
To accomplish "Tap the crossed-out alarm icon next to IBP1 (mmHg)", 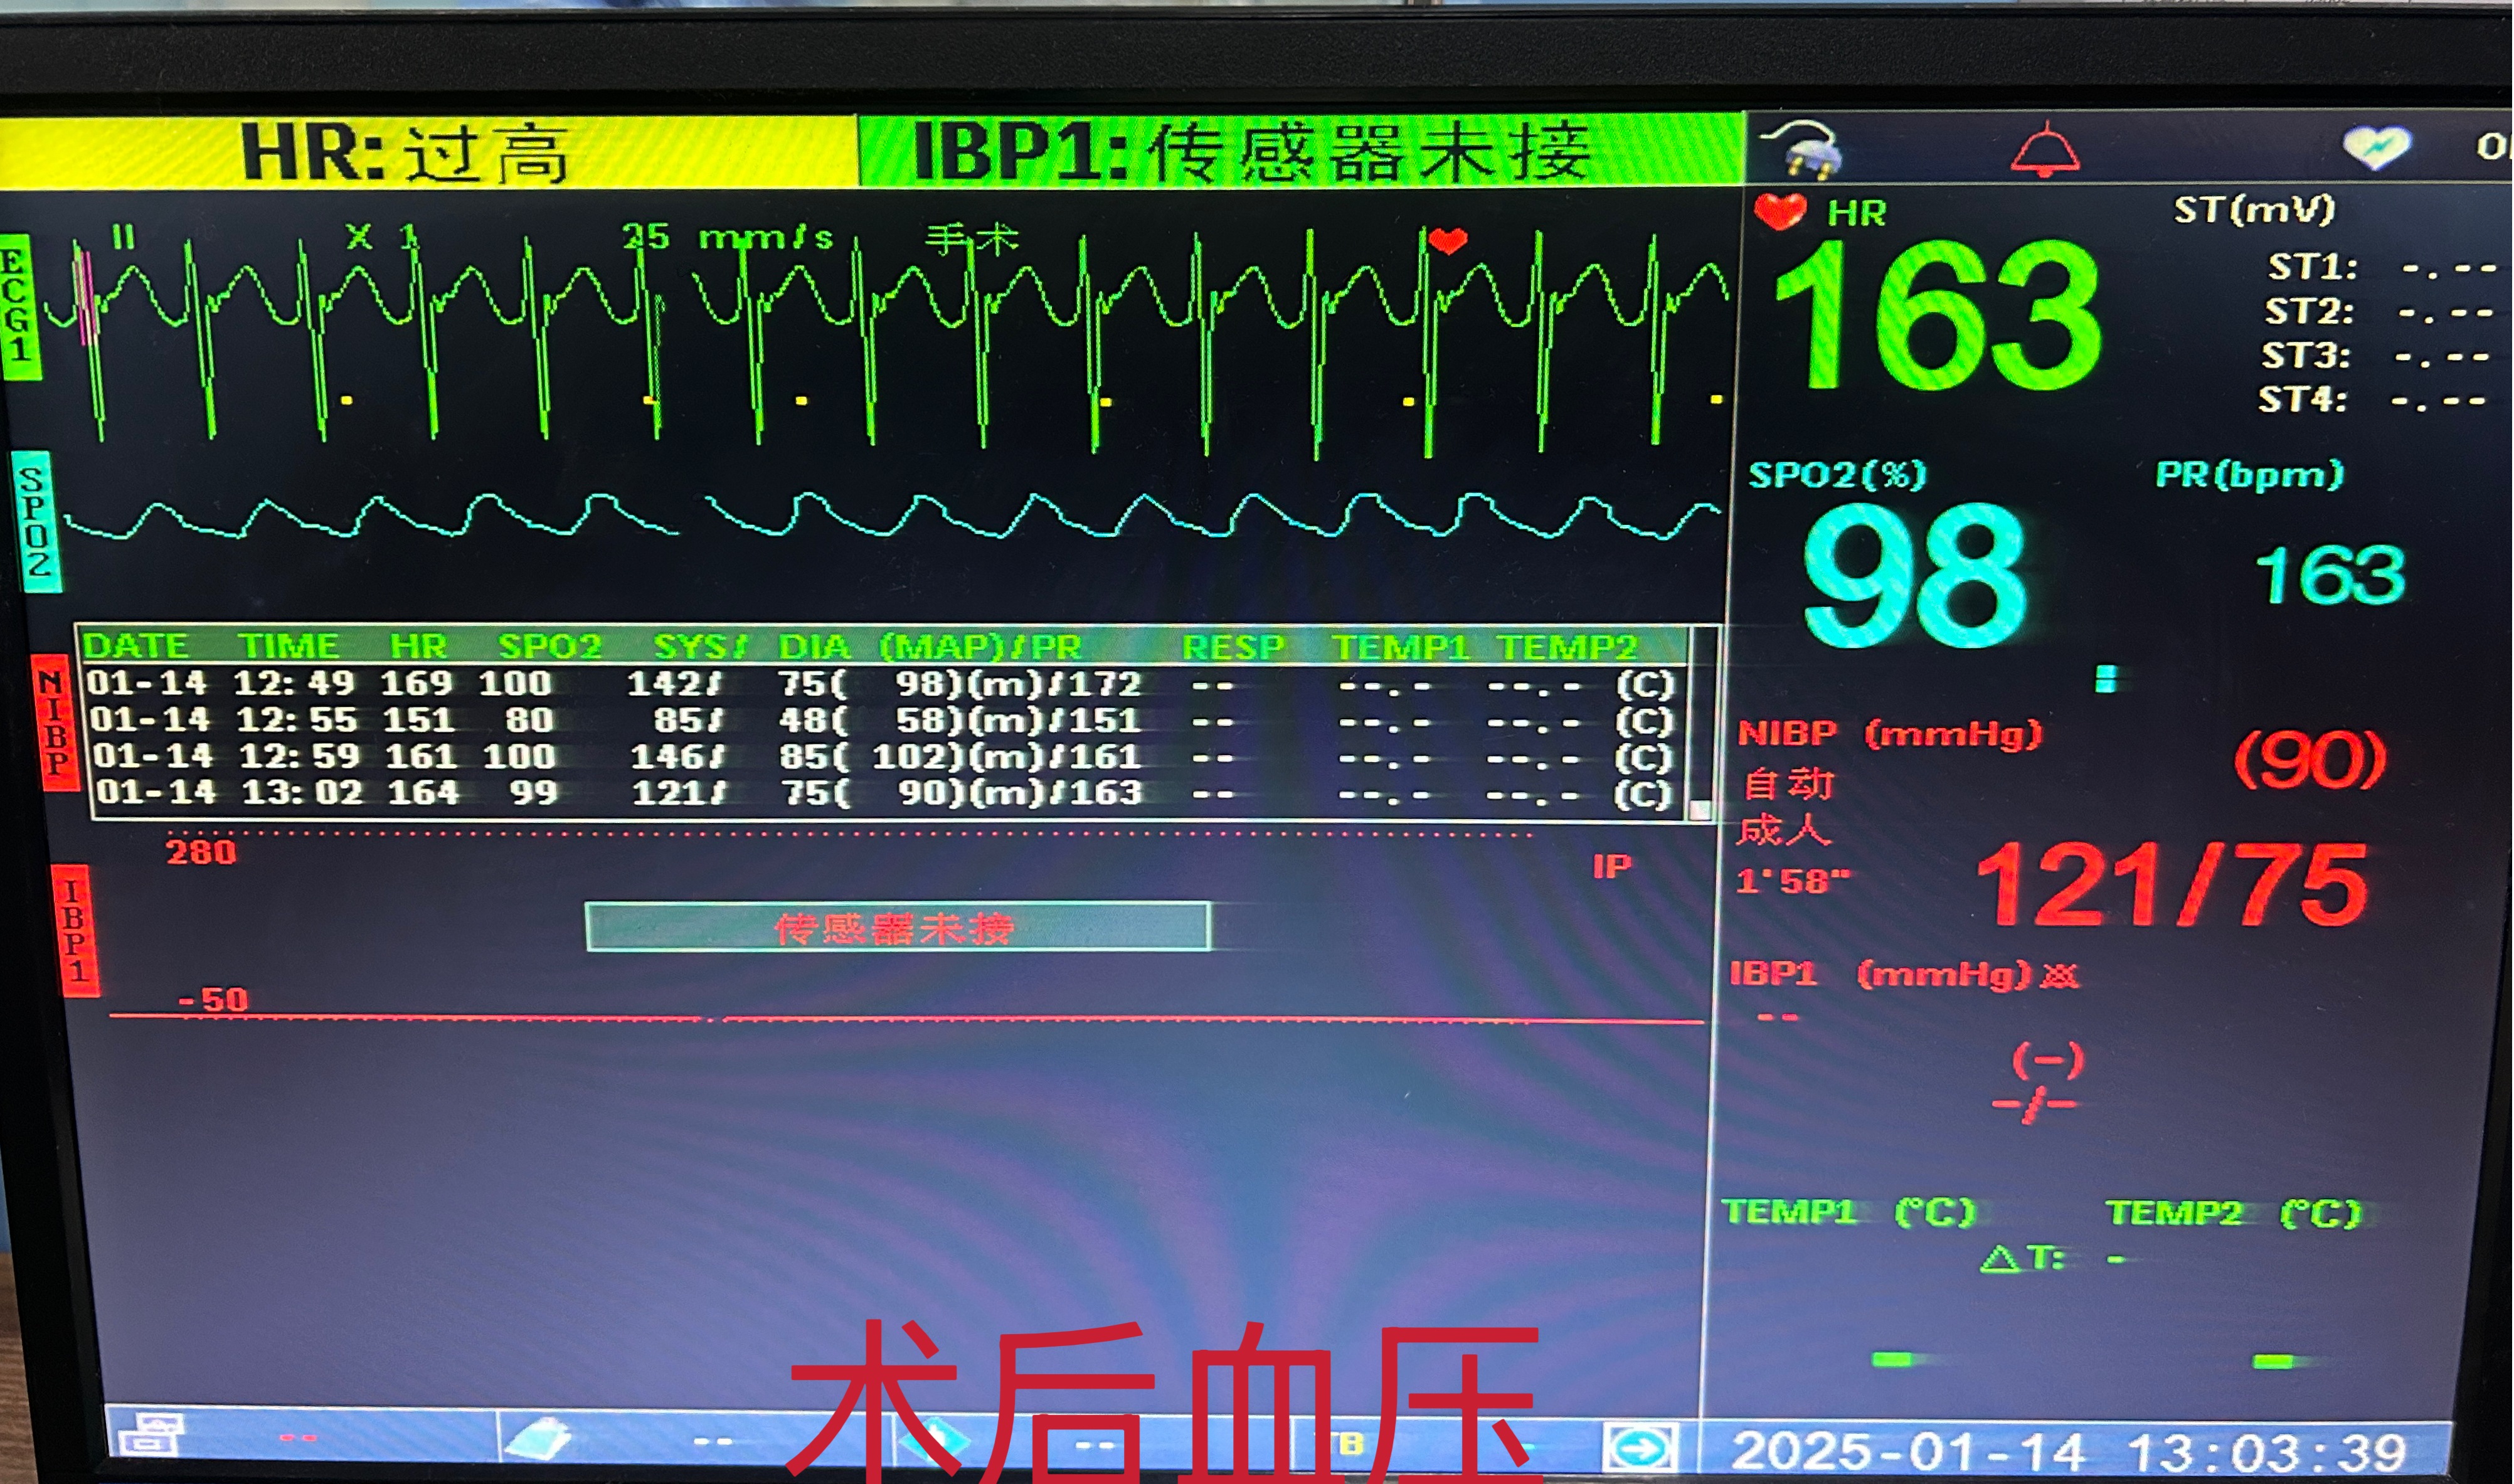I will point(2058,975).
